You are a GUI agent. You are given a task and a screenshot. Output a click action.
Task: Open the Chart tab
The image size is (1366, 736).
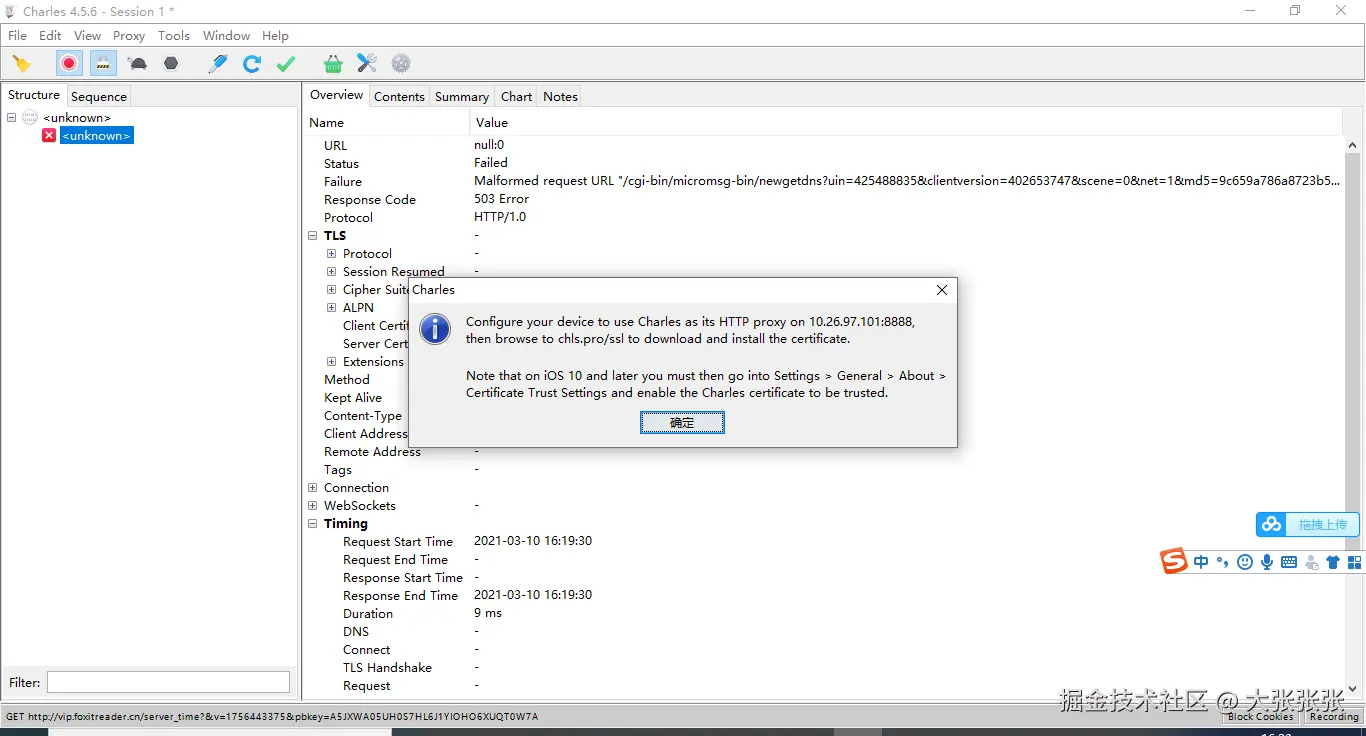tap(516, 97)
